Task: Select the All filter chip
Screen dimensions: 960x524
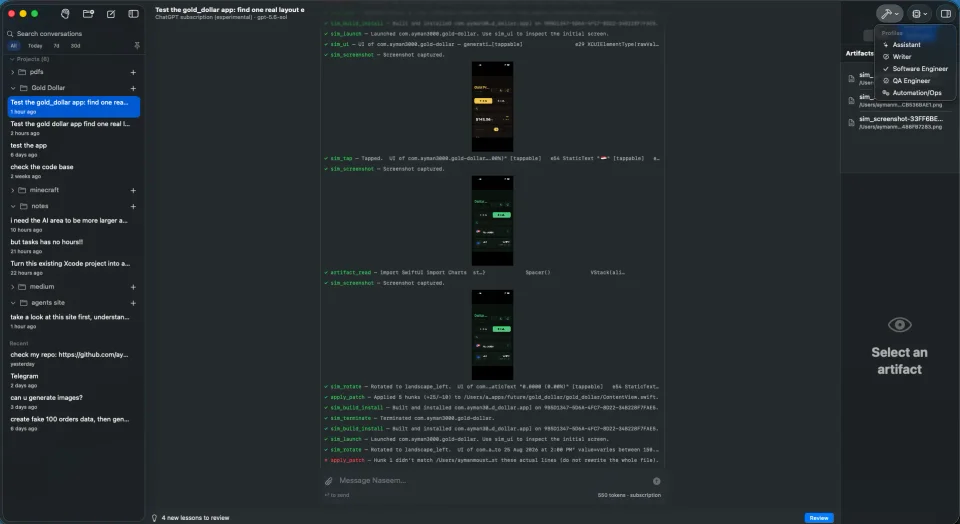Action: [x=13, y=46]
